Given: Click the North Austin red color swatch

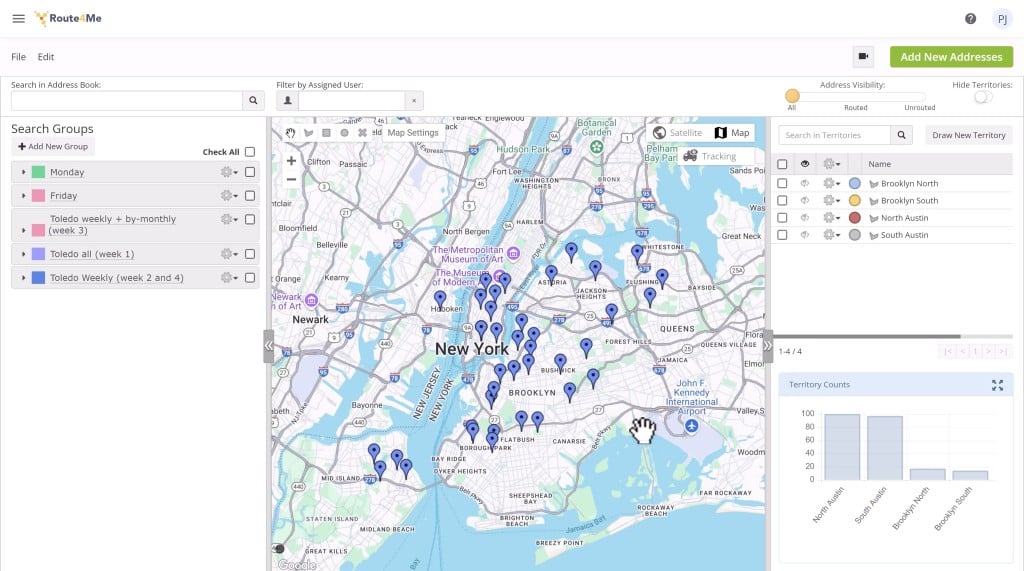Looking at the screenshot, I should 854,218.
